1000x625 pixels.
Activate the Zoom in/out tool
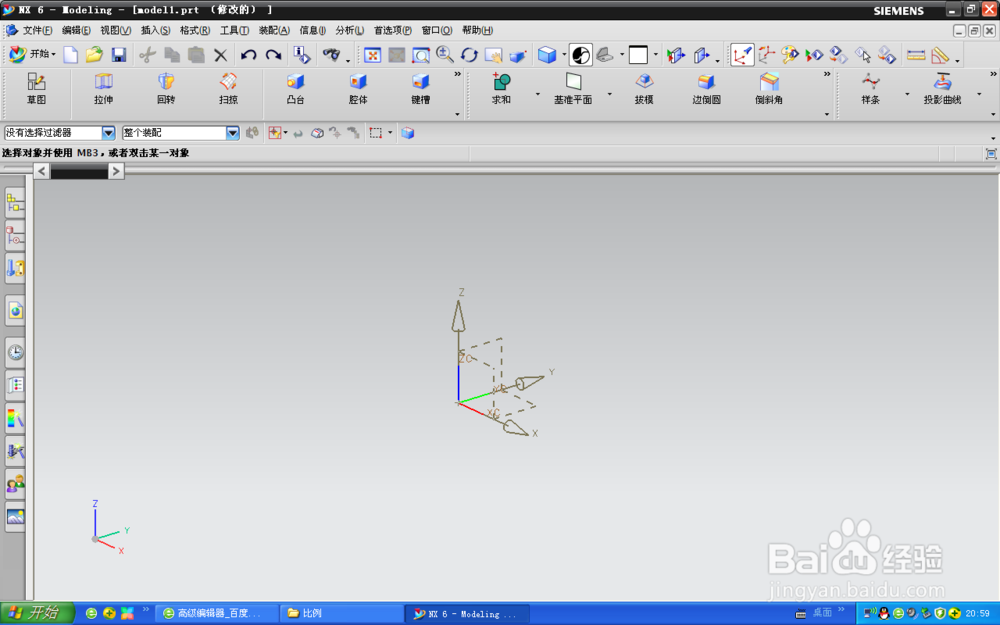point(445,55)
